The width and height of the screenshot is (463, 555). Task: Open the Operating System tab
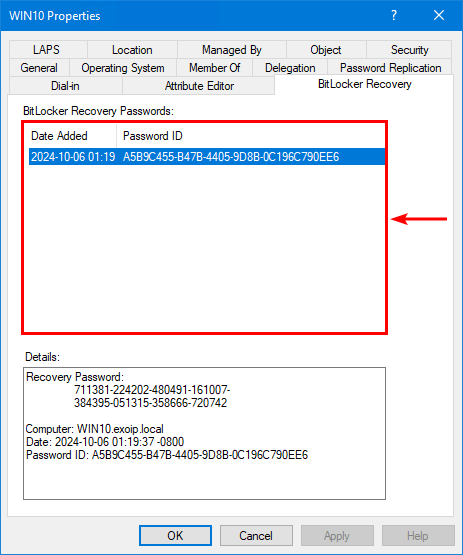click(123, 68)
